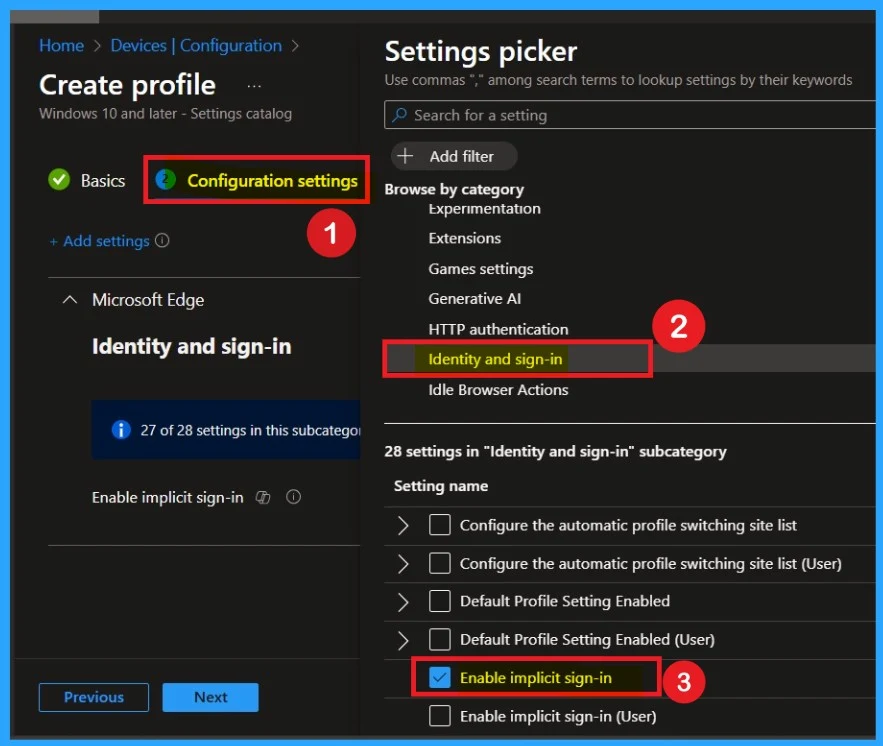883x746 pixels.
Task: Expand Configure the automatic profile switching site list row
Action: pos(403,525)
